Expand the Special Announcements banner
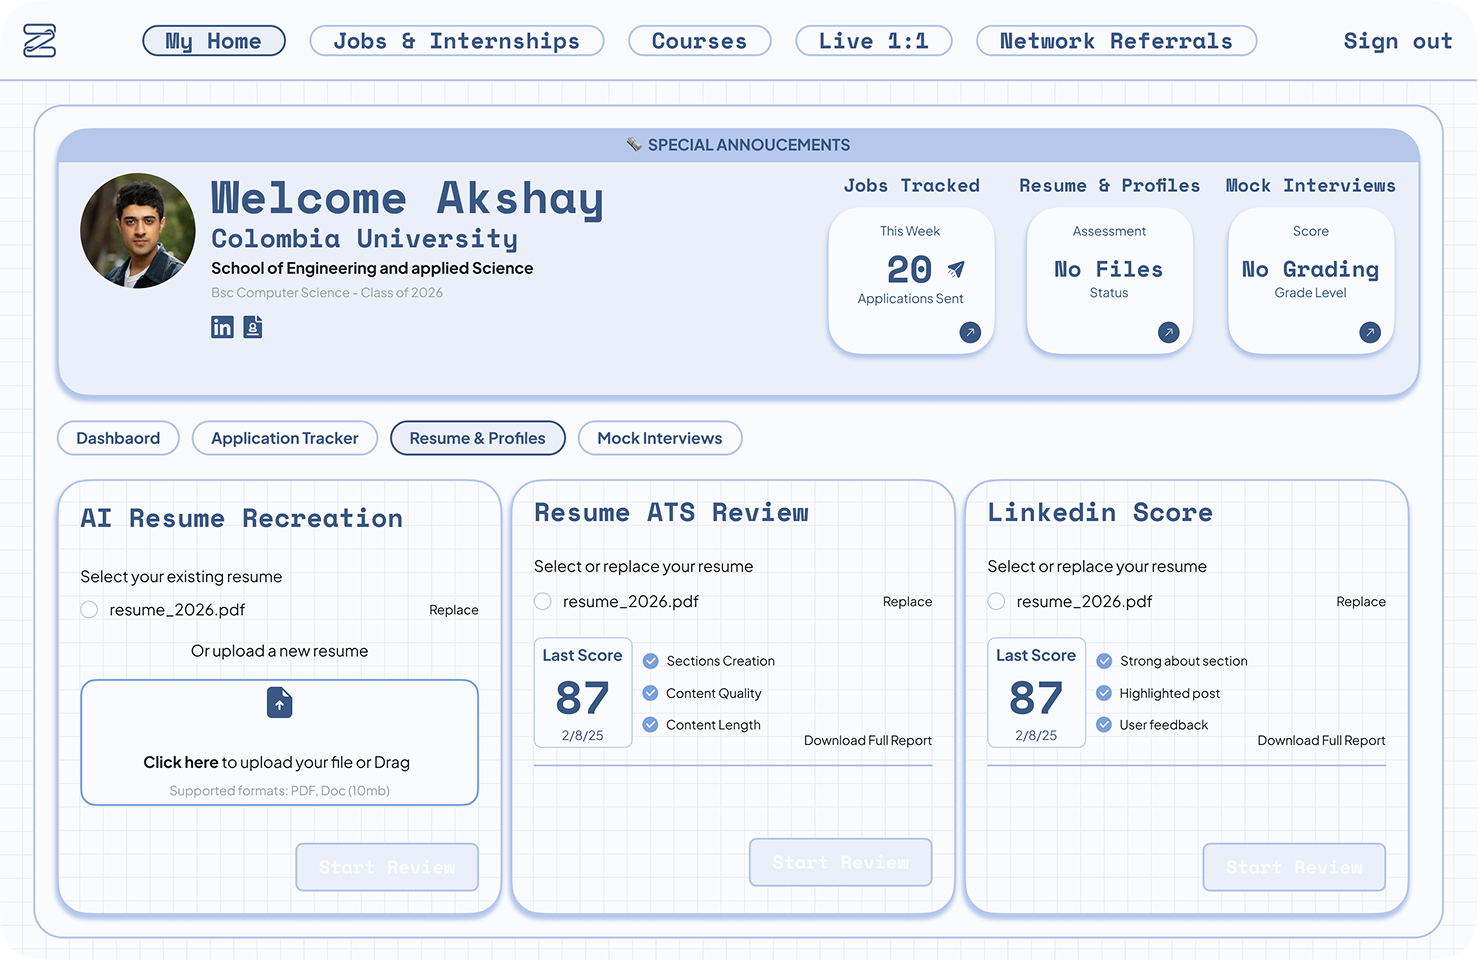Image resolution: width=1478 pixels, height=960 pixels. point(738,144)
